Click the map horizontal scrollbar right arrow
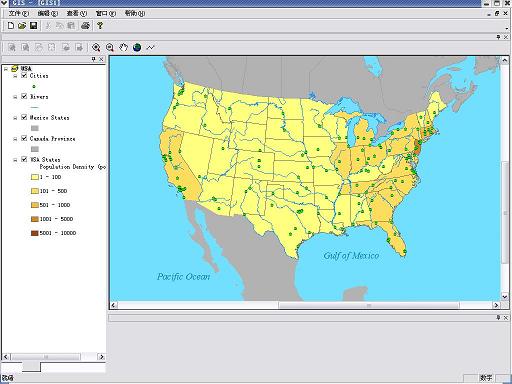The height and width of the screenshot is (384, 512). [496, 305]
